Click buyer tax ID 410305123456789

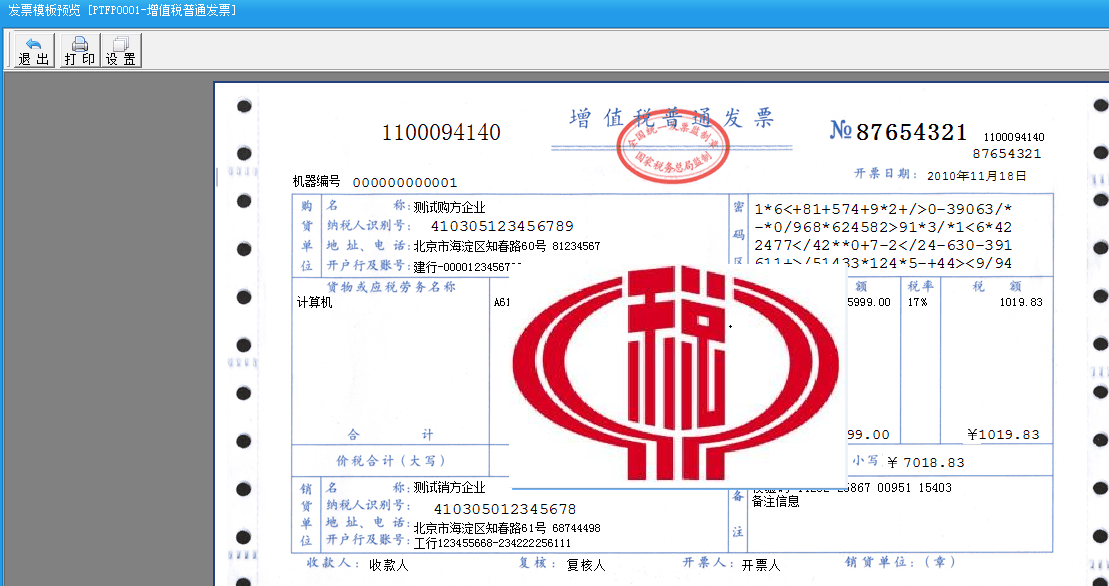click(502, 226)
